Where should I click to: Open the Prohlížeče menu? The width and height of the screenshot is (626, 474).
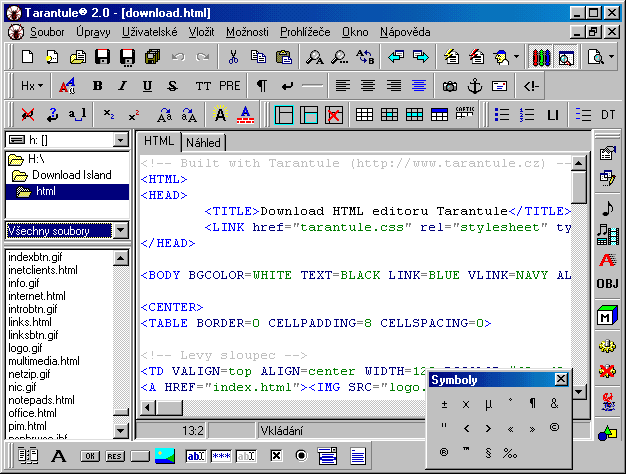305,32
